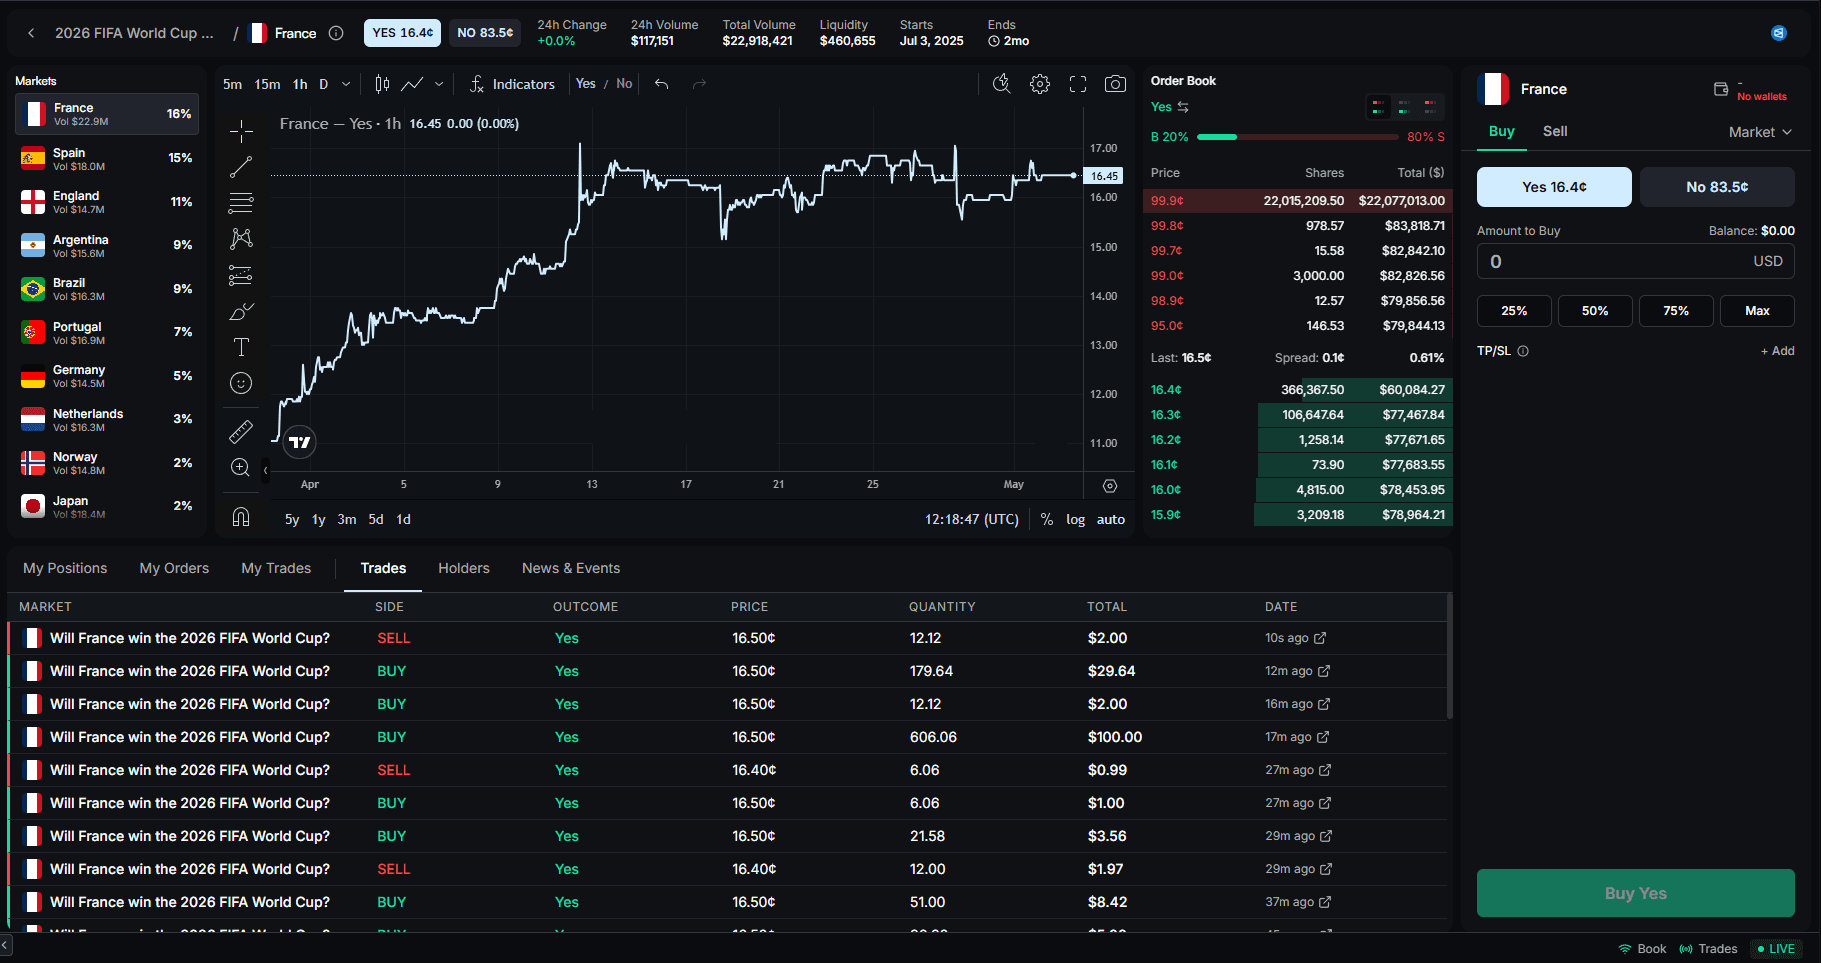The width and height of the screenshot is (1821, 963).
Task: Open the emoji icons tool
Action: pyautogui.click(x=241, y=383)
